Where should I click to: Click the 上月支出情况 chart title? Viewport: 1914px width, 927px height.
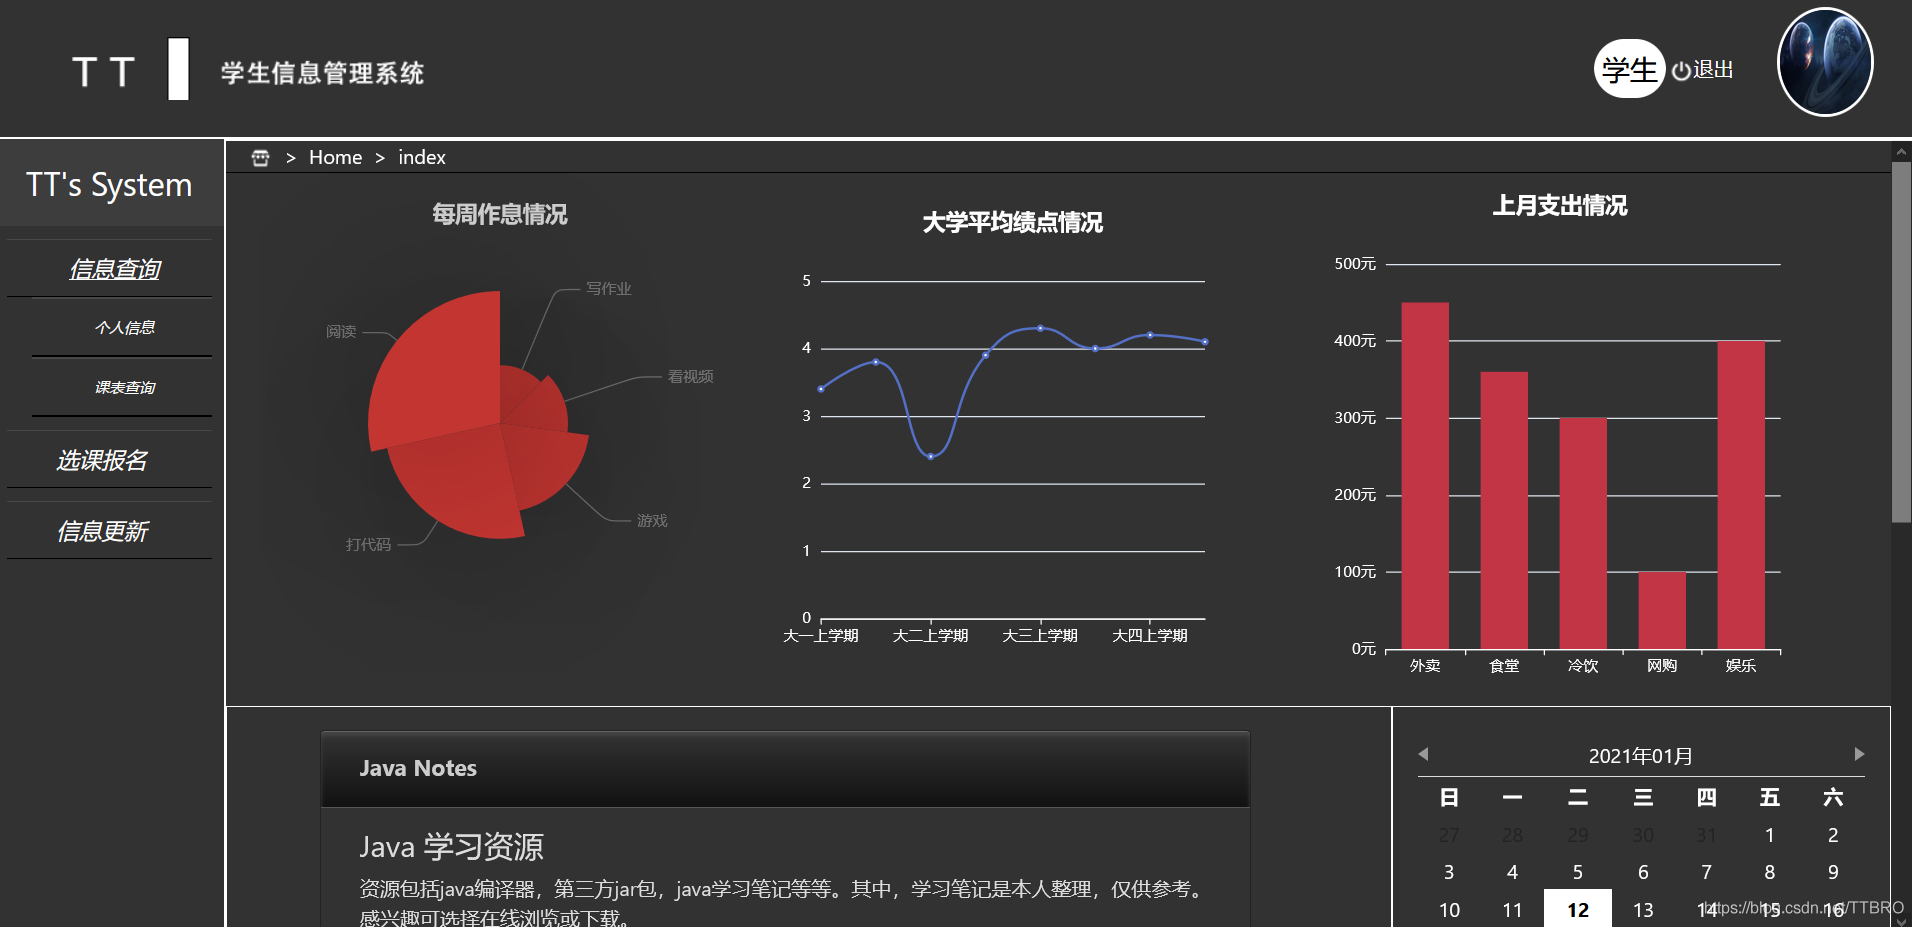[1560, 206]
